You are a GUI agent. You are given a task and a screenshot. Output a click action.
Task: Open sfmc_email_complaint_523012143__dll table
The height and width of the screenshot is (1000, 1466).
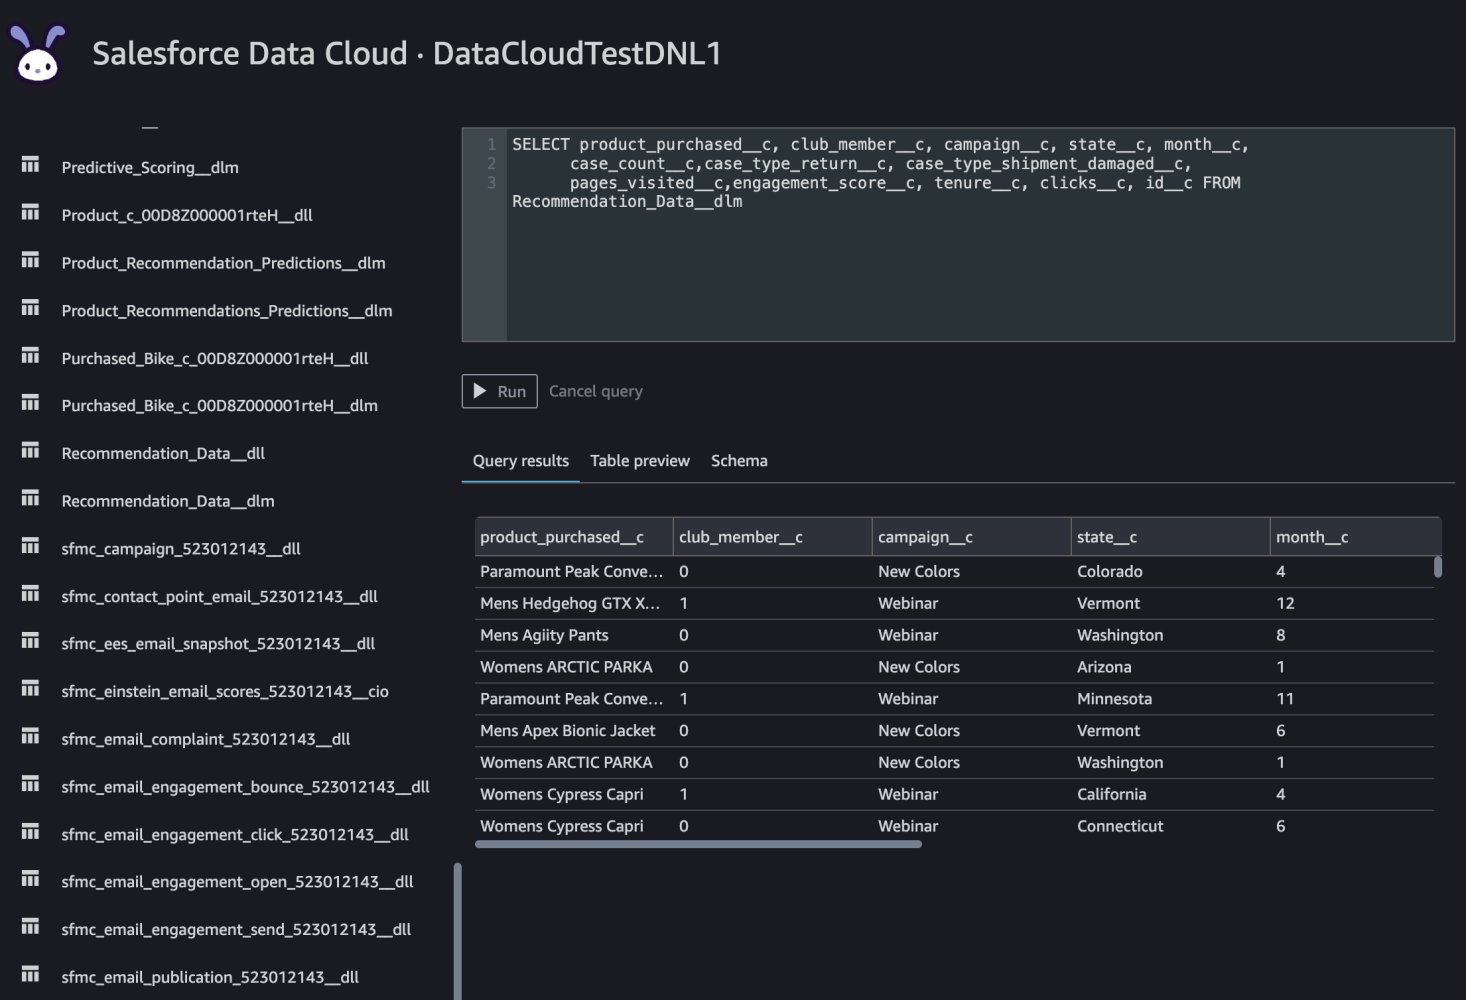(x=206, y=739)
